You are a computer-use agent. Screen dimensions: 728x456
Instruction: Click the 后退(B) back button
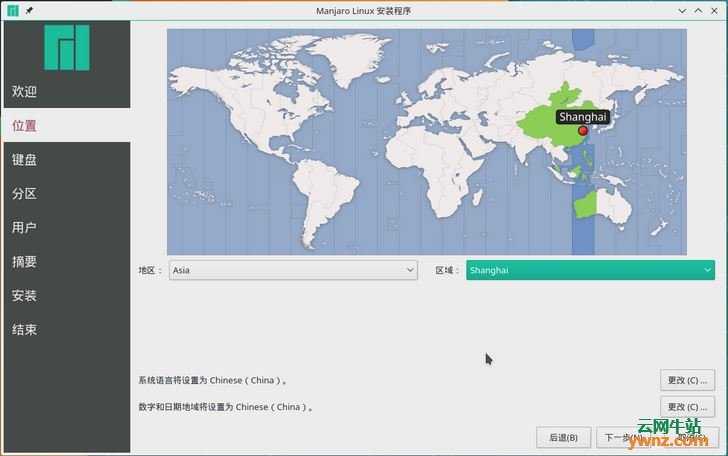563,437
